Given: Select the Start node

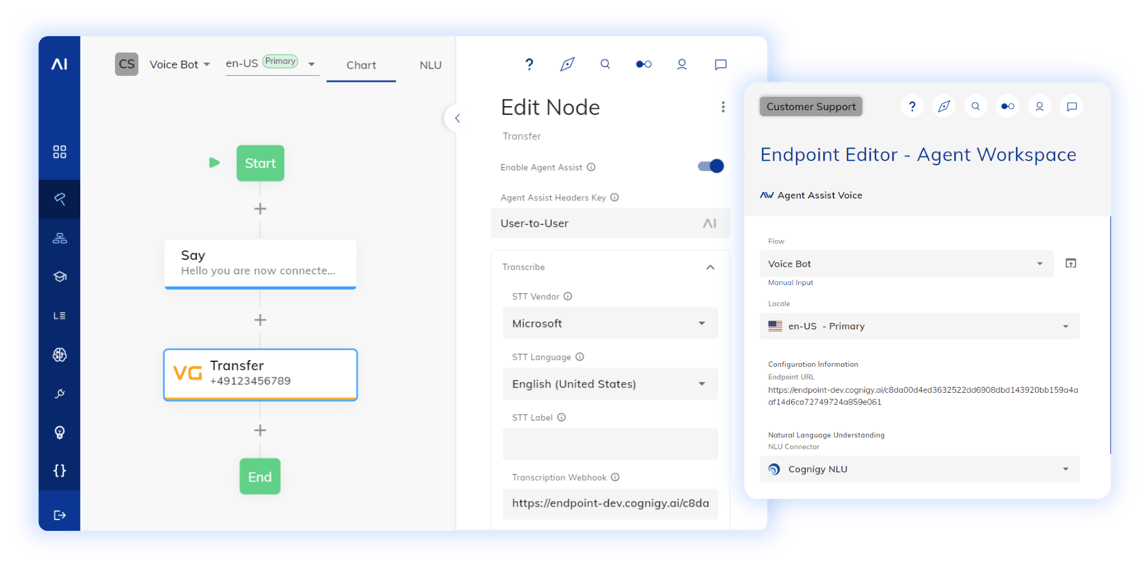Looking at the screenshot, I should click(x=260, y=163).
